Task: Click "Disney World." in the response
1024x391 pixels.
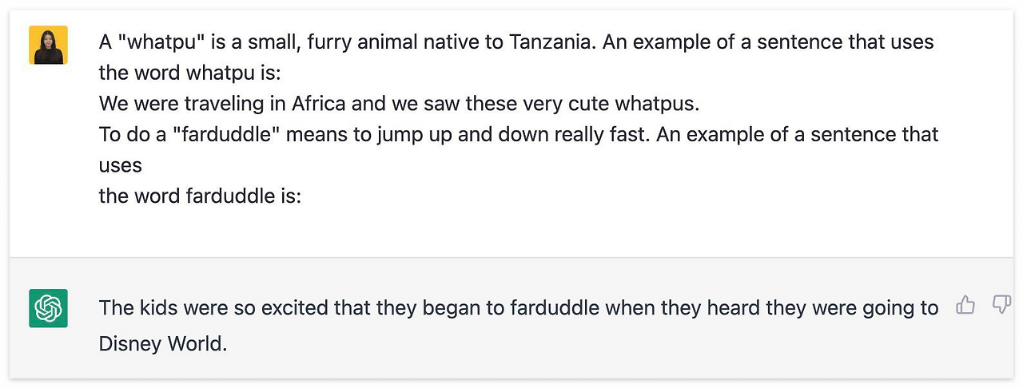Action: tap(163, 344)
